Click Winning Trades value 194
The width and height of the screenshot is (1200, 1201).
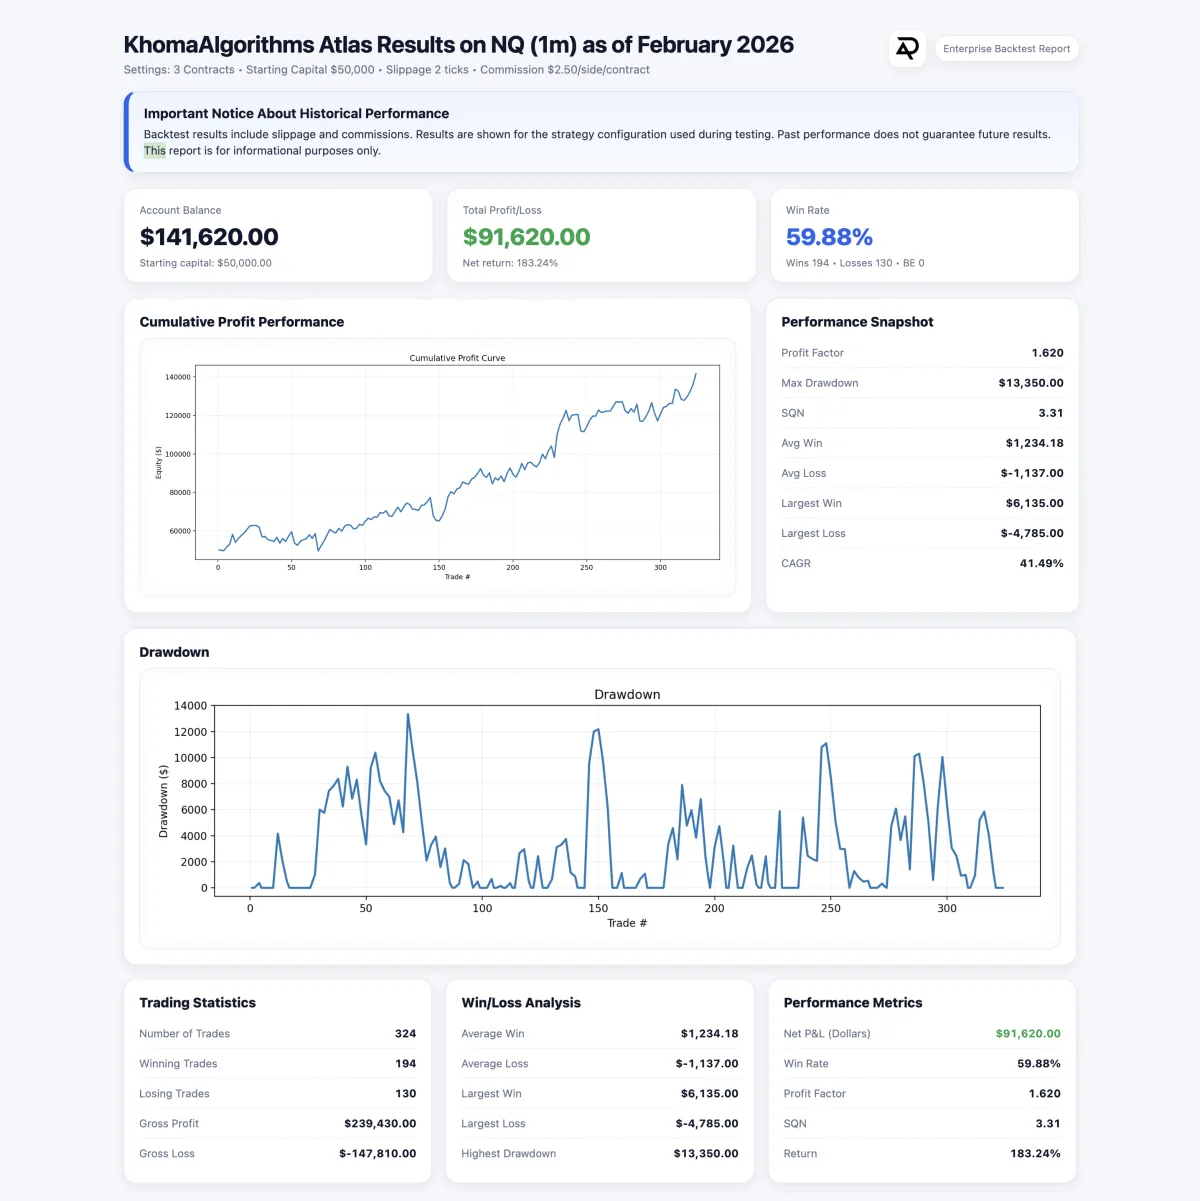pyautogui.click(x=405, y=1064)
